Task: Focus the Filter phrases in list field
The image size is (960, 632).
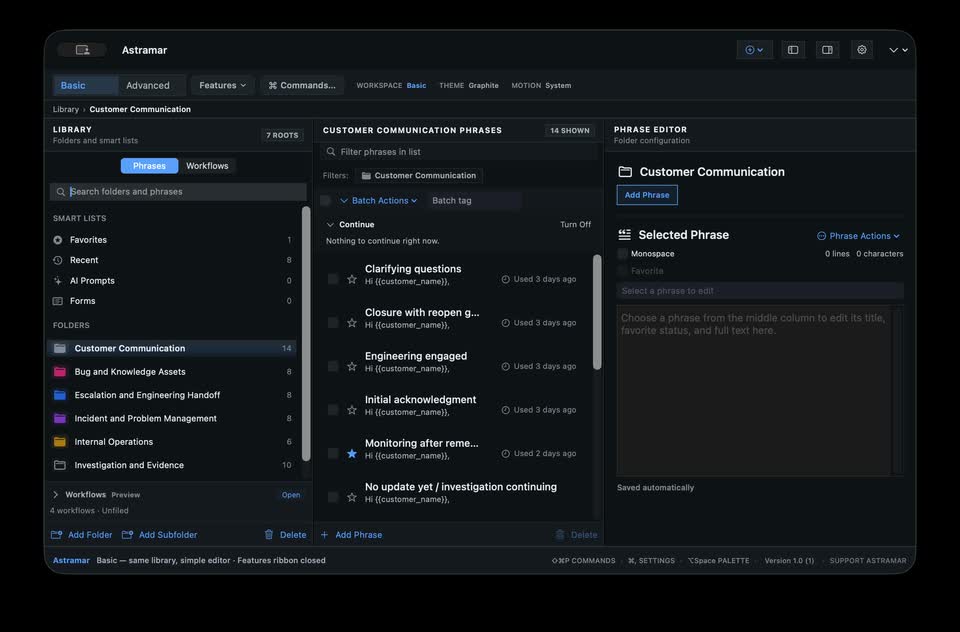Action: click(459, 152)
